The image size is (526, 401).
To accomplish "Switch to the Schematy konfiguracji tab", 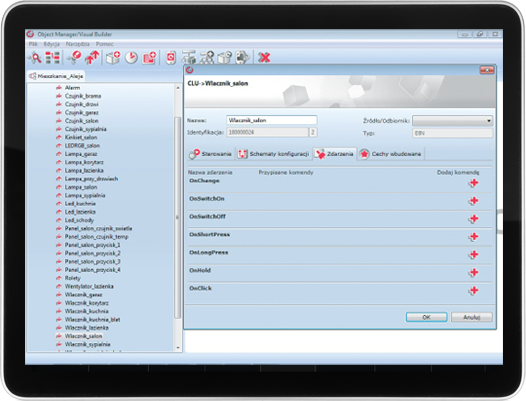I will [x=273, y=154].
